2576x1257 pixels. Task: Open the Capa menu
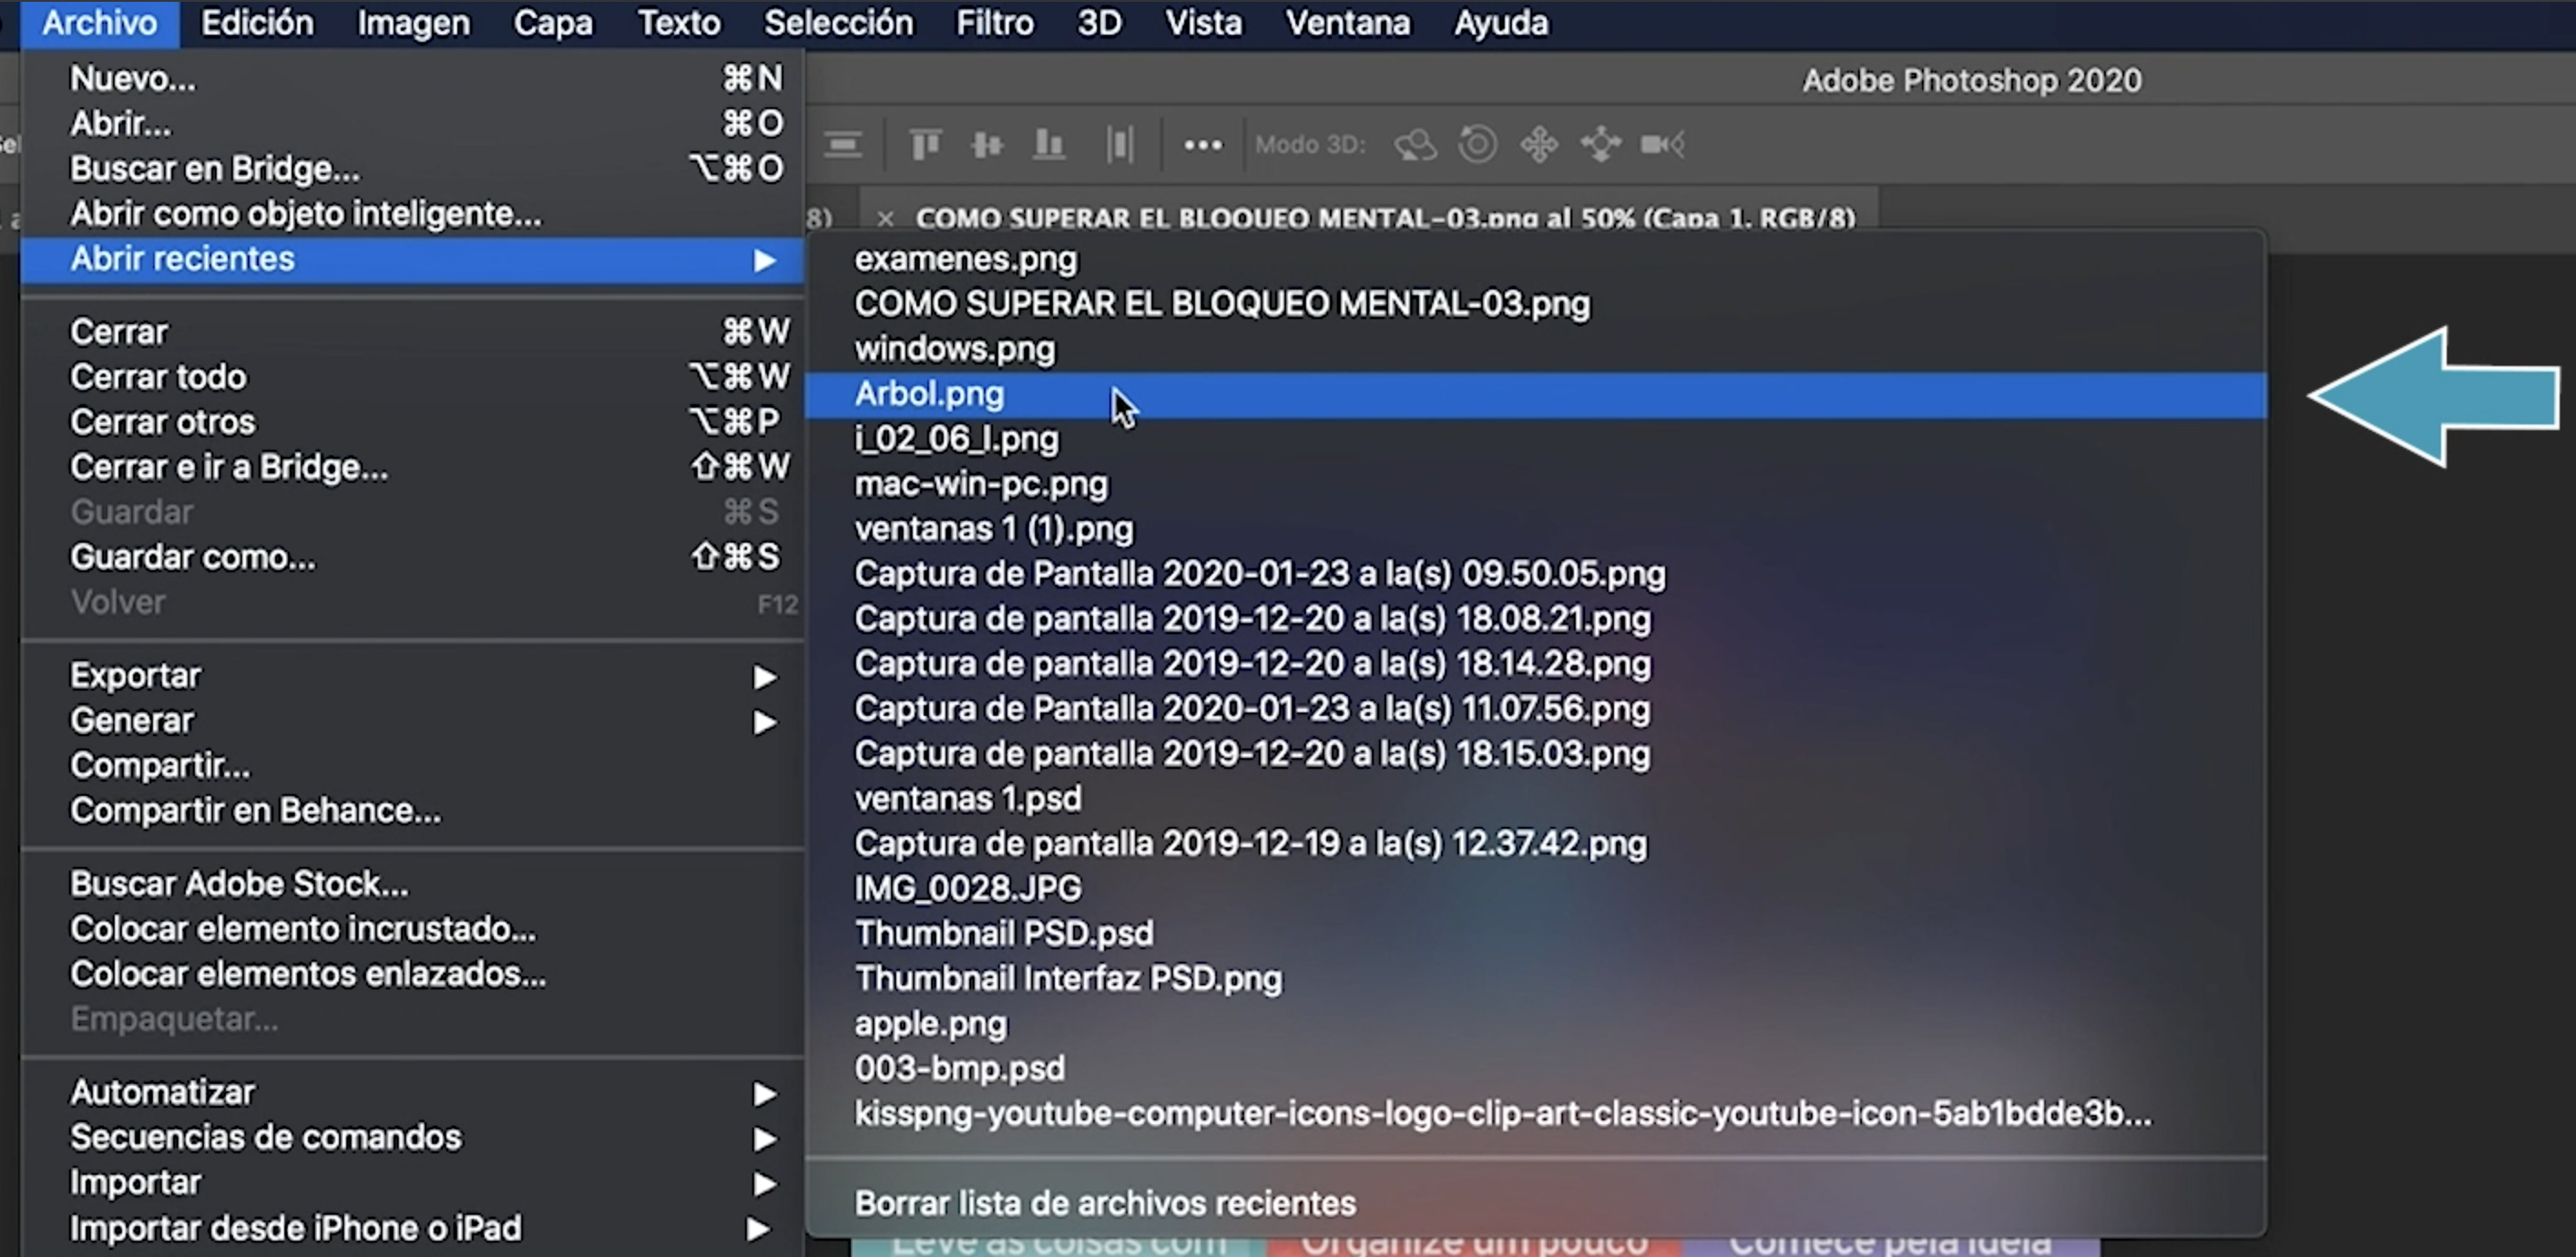553,23
